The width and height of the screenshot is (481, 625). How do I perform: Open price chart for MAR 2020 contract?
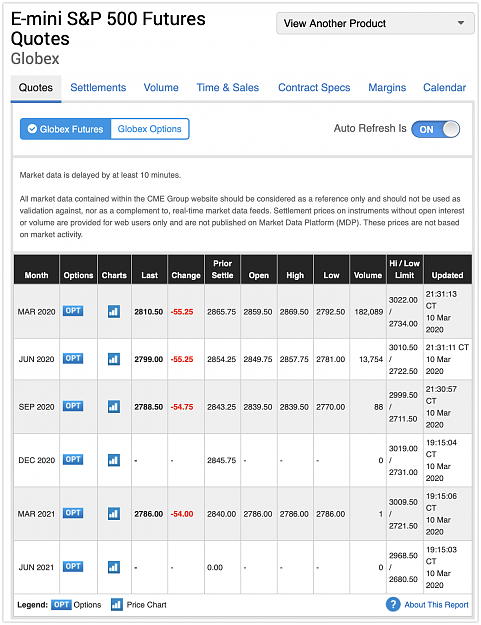(x=114, y=311)
